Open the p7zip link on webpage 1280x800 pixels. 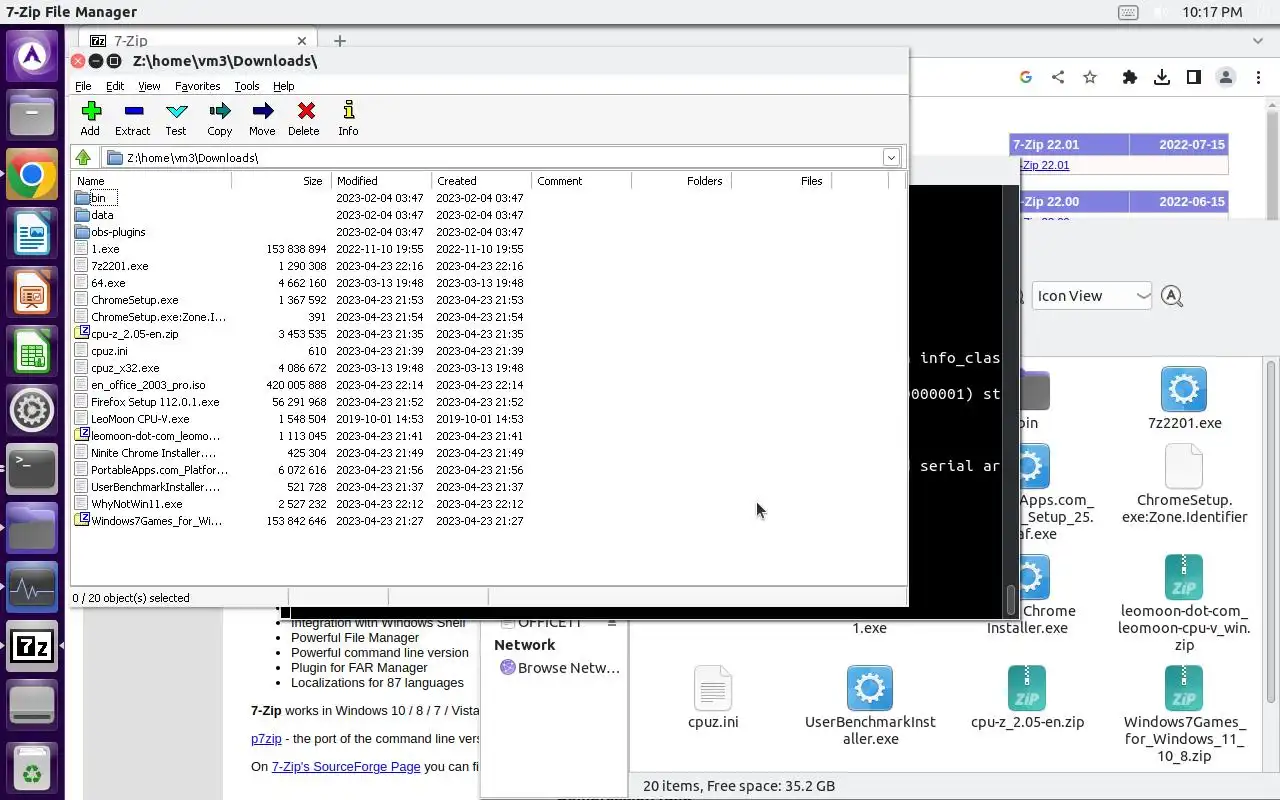[x=266, y=739]
